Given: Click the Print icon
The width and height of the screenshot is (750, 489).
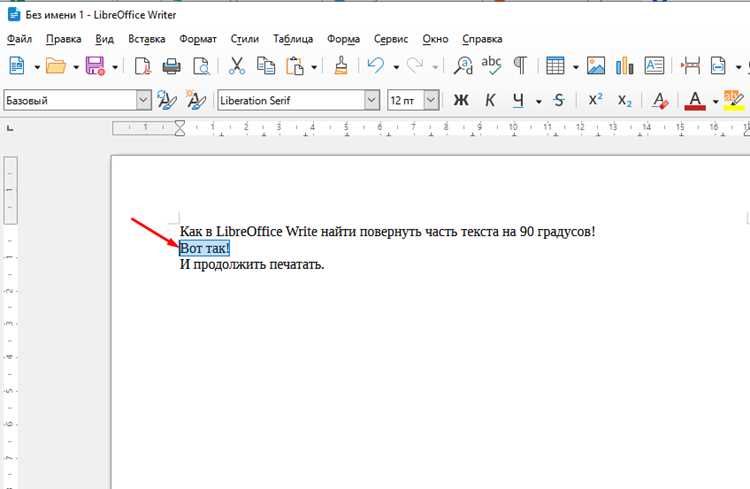Looking at the screenshot, I should tap(171, 66).
